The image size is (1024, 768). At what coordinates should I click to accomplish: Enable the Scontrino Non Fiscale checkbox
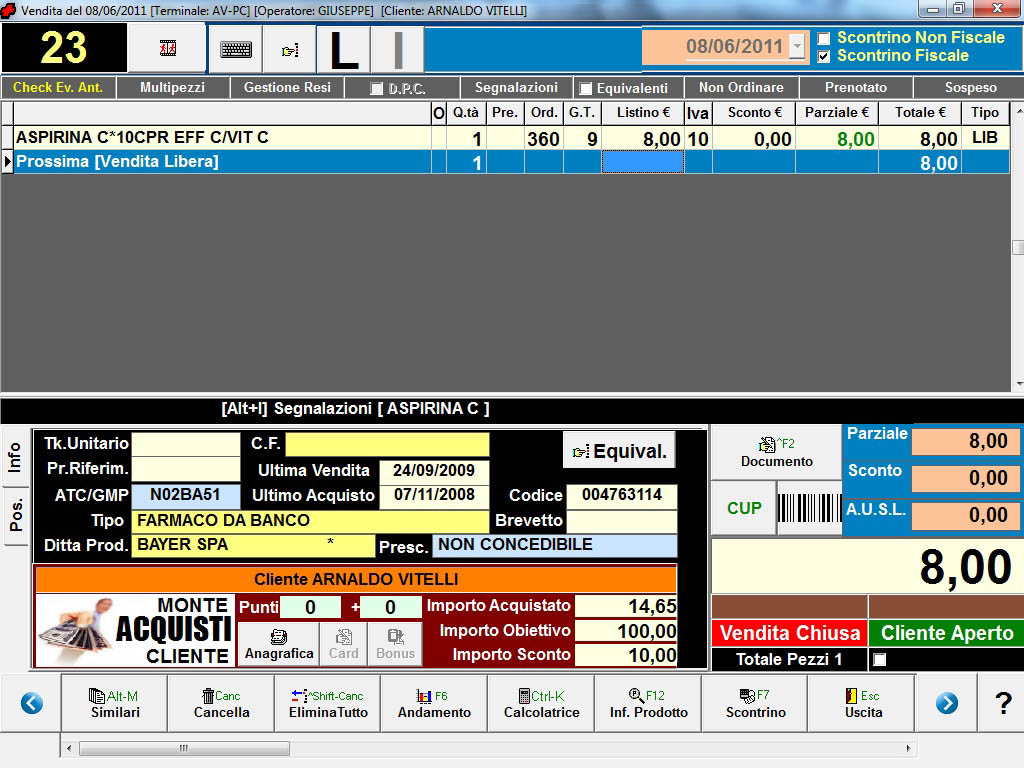pos(824,38)
